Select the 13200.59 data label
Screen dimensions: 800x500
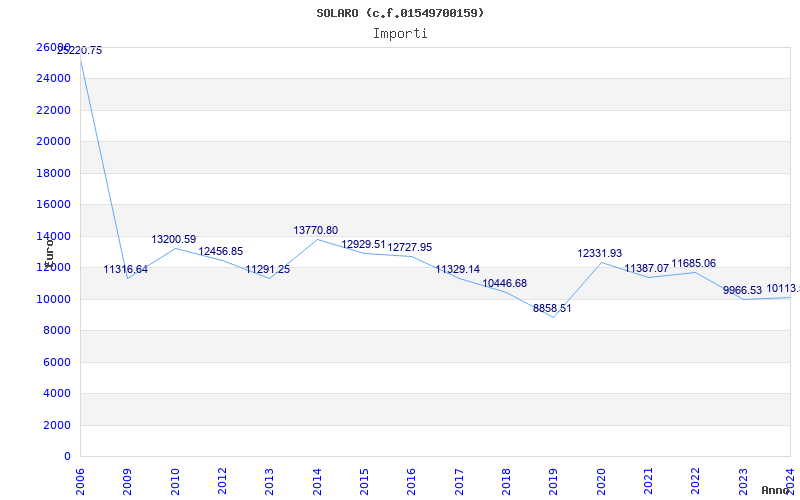(173, 239)
